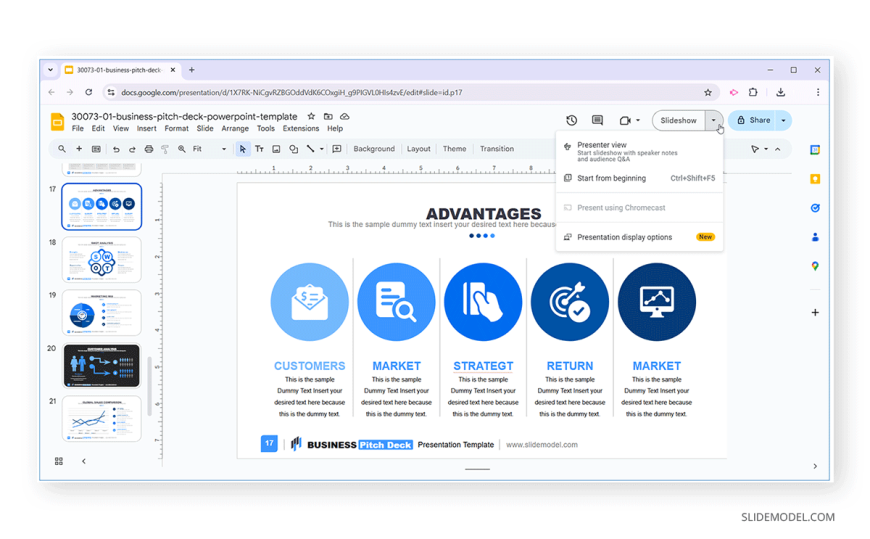Click the zoom tool icon

(x=181, y=149)
